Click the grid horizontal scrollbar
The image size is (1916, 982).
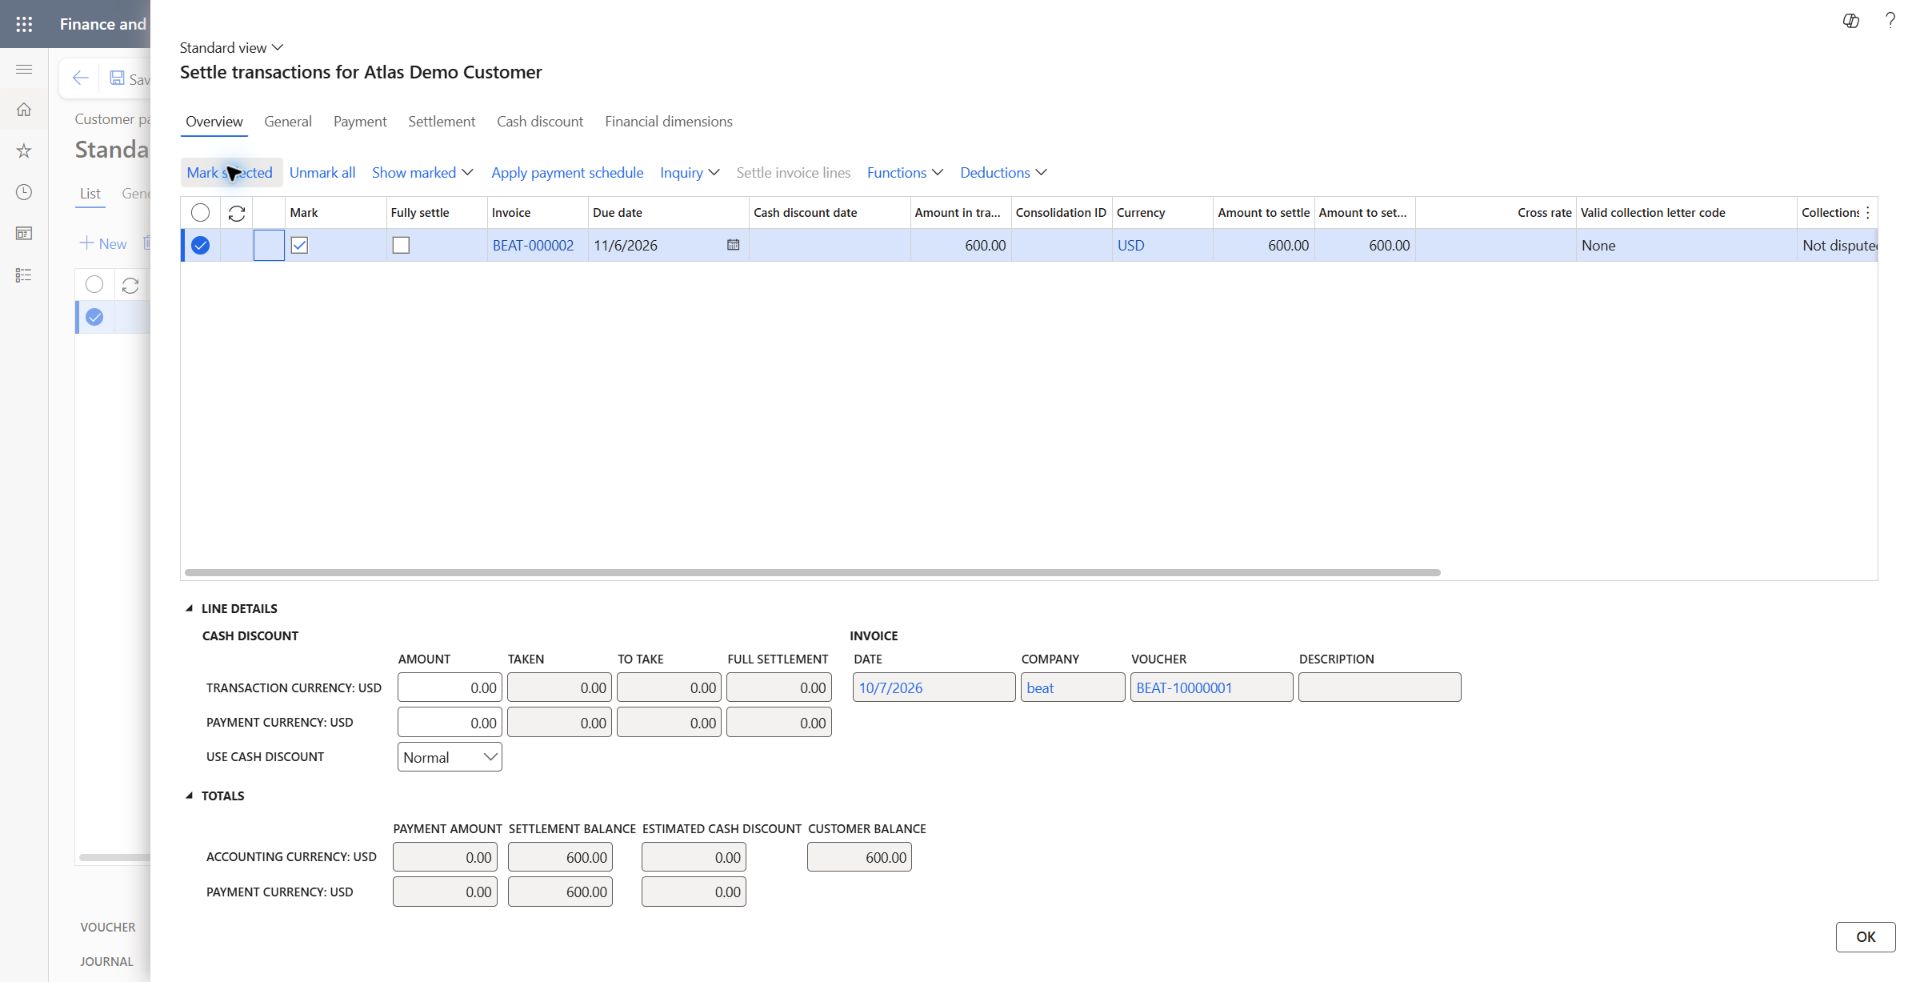tap(812, 573)
